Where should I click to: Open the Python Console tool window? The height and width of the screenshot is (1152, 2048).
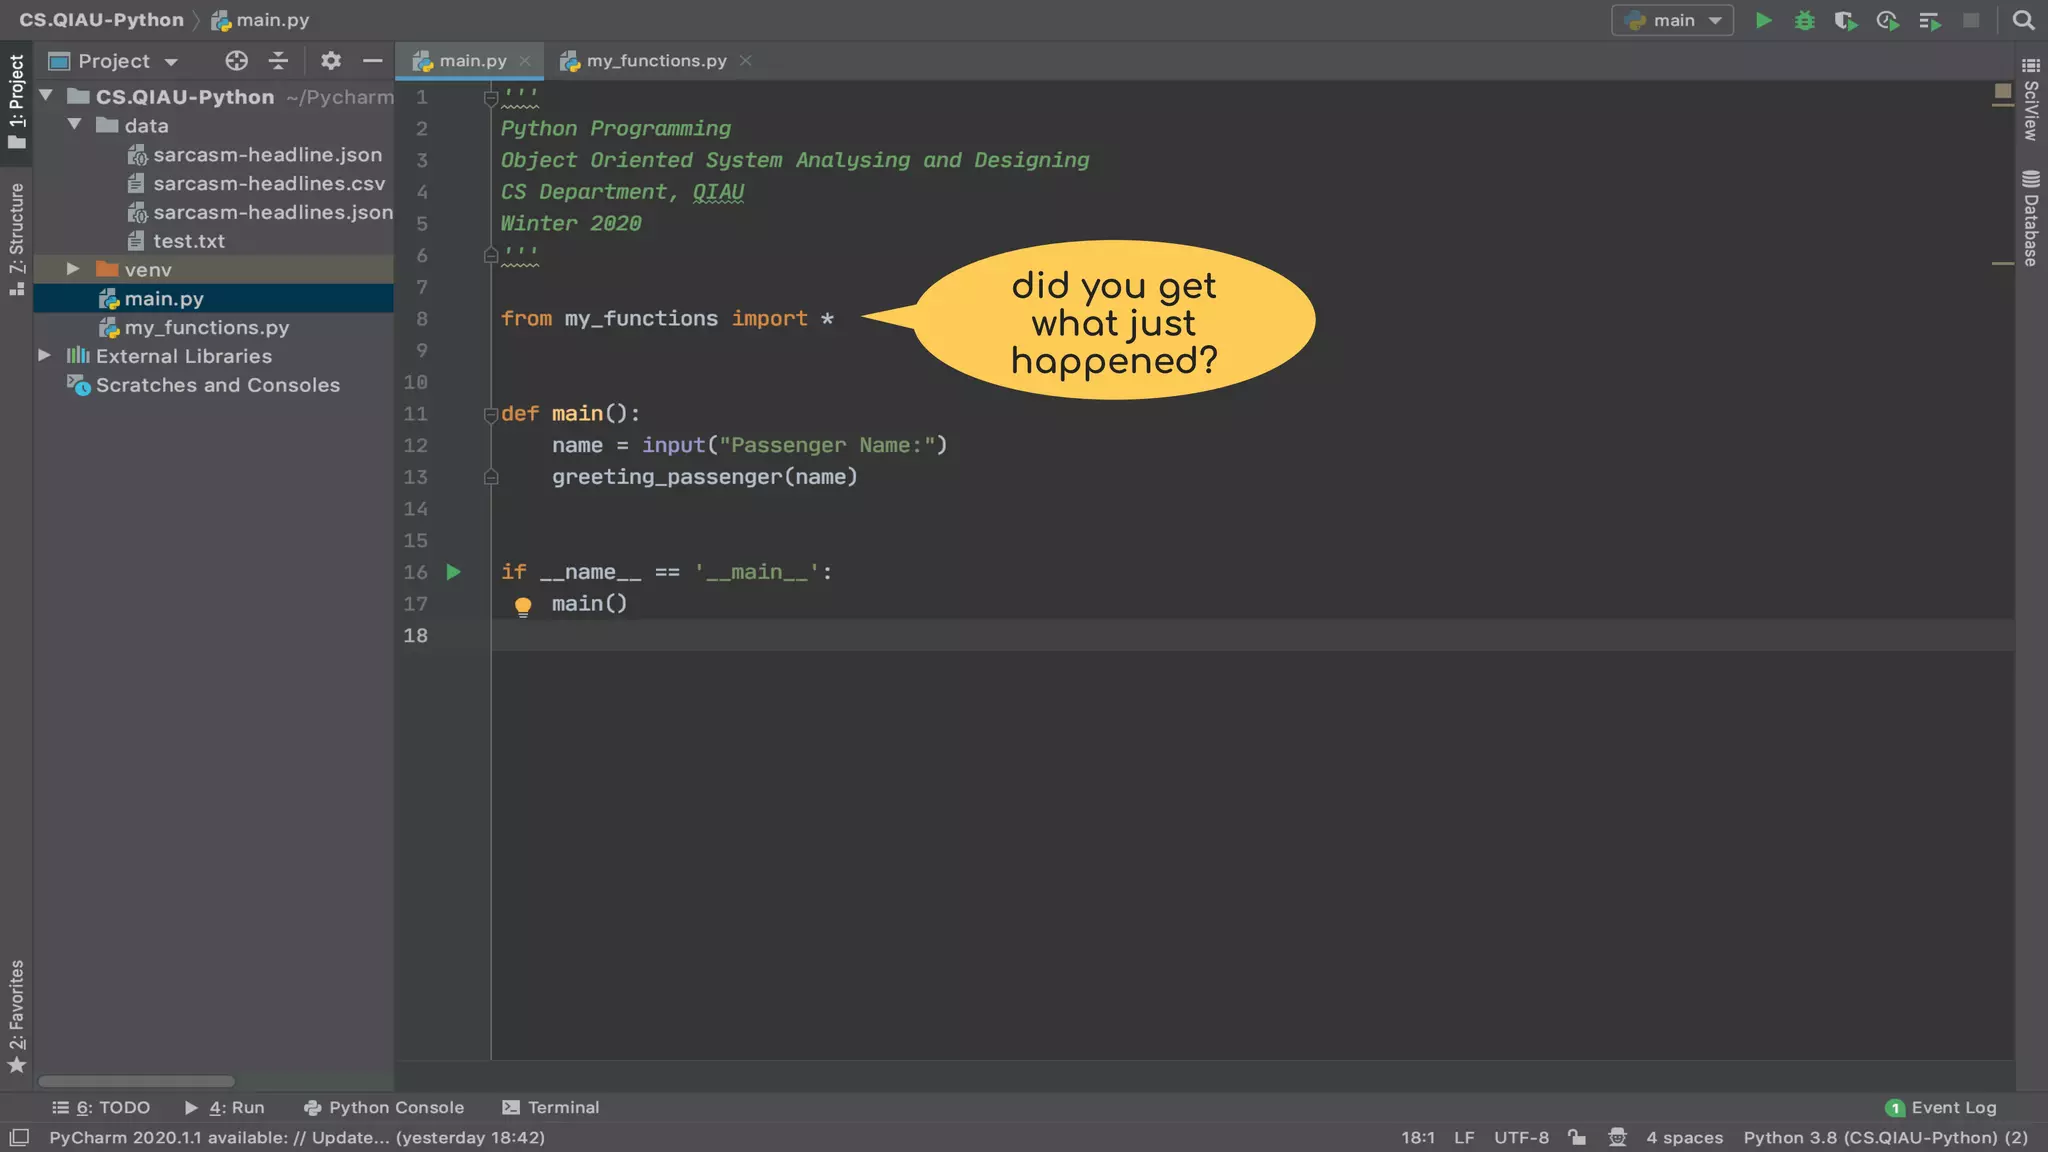384,1107
